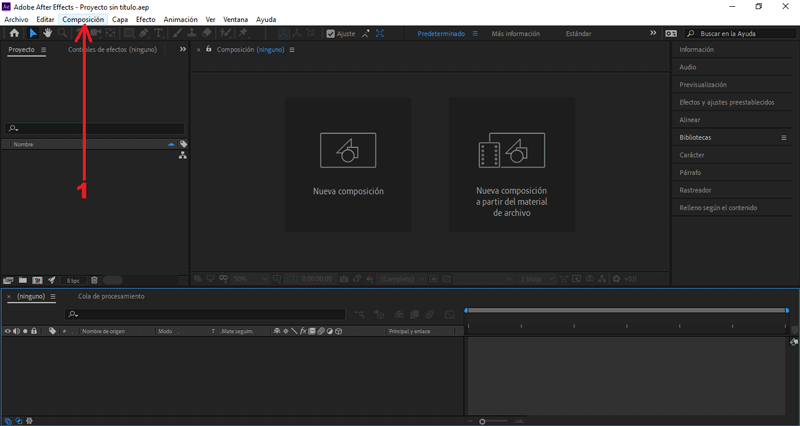Screen dimensions: 800x426
Task: Toggle snap to edges extending beyond layer
Action: pyautogui.click(x=365, y=34)
